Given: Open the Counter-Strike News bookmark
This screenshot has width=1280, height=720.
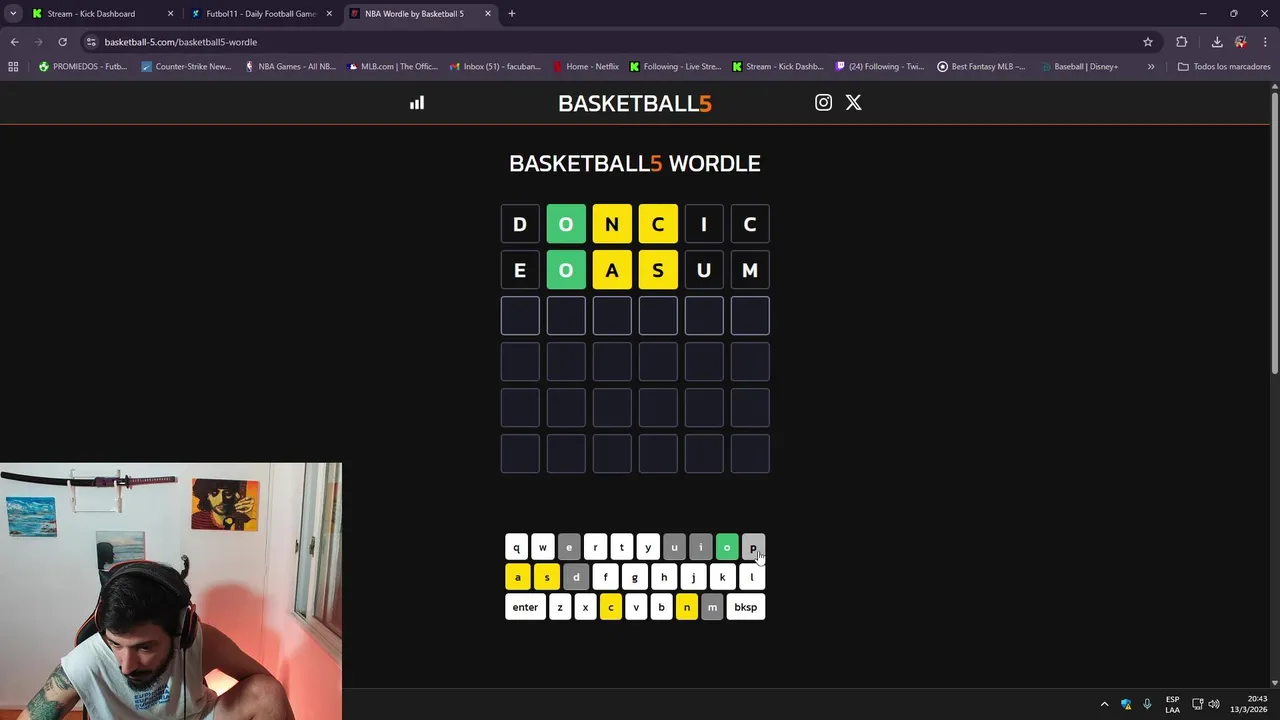Looking at the screenshot, I should 186,67.
